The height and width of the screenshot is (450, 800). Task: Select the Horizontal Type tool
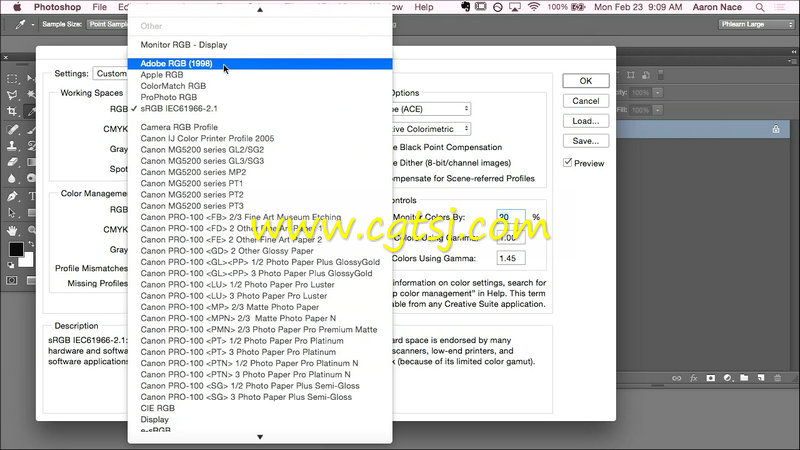[31, 196]
